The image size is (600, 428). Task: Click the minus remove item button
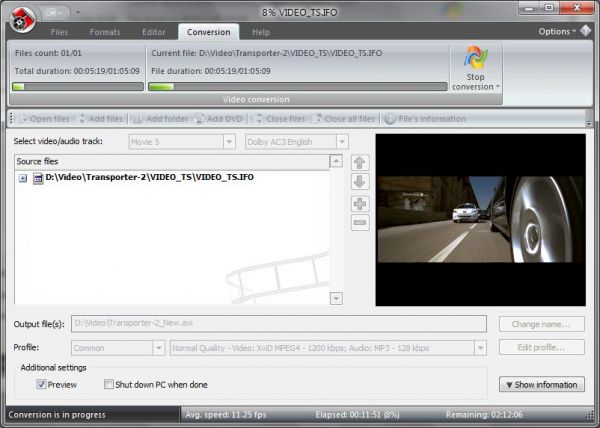point(360,223)
